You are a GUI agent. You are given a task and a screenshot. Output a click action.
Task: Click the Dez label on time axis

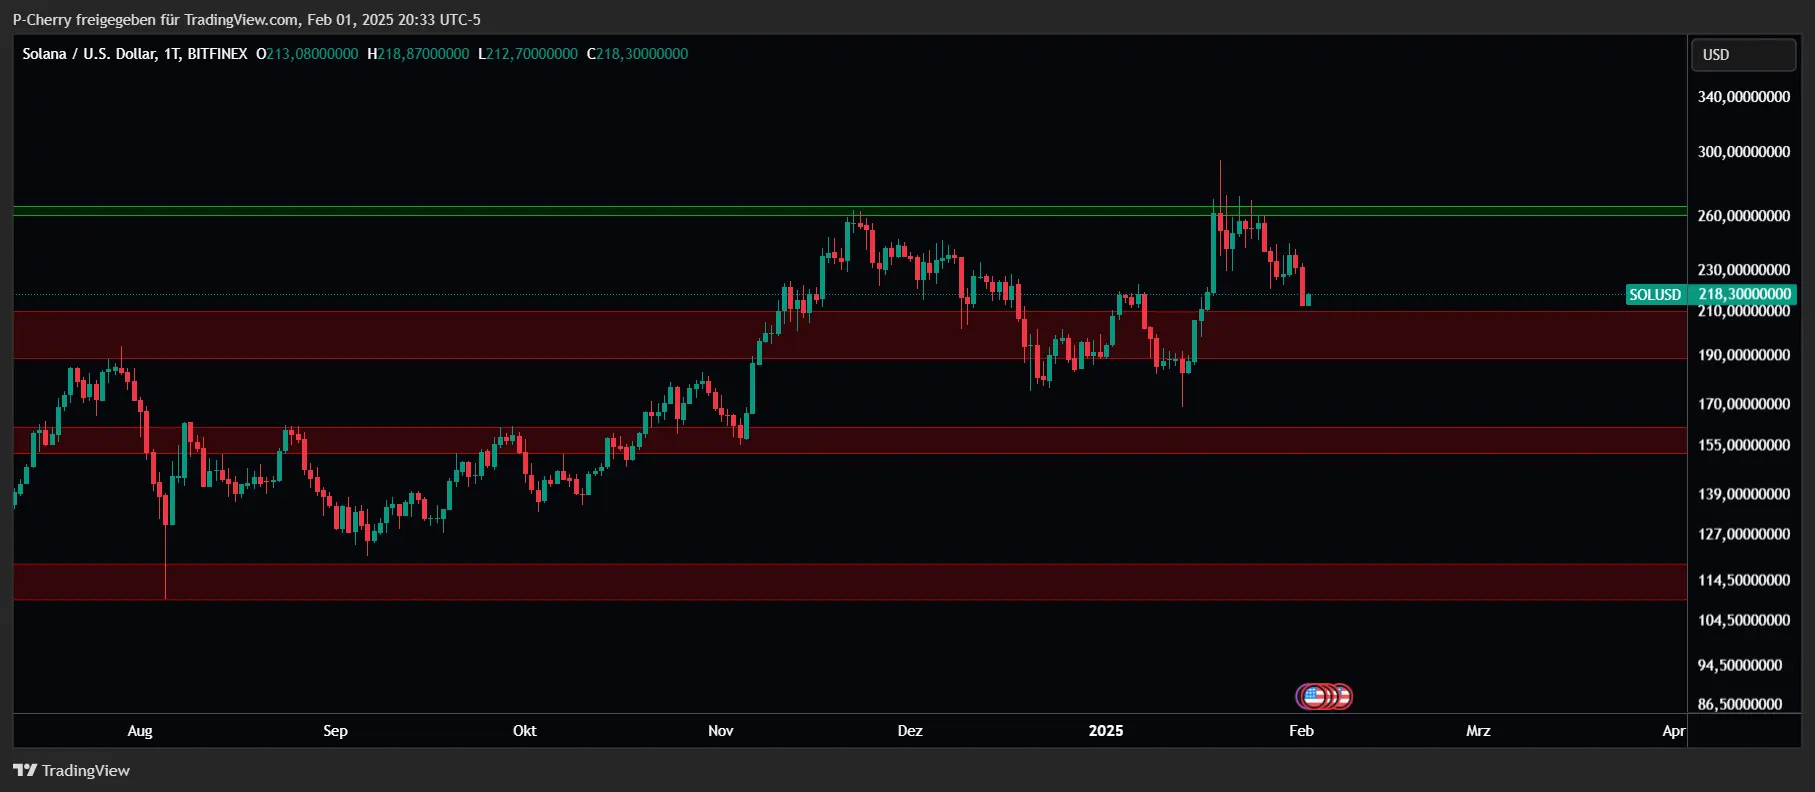click(910, 731)
